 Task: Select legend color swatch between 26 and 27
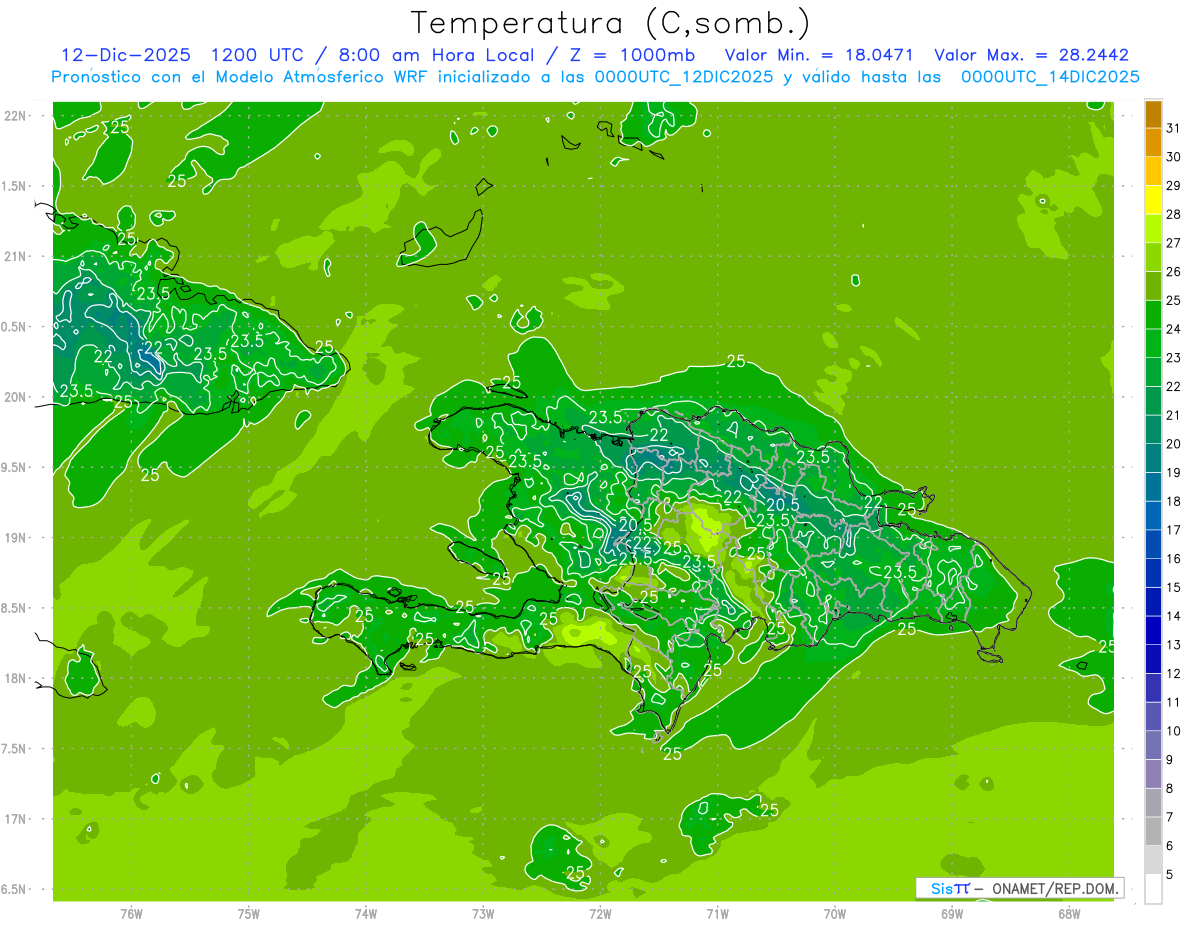tap(1153, 257)
